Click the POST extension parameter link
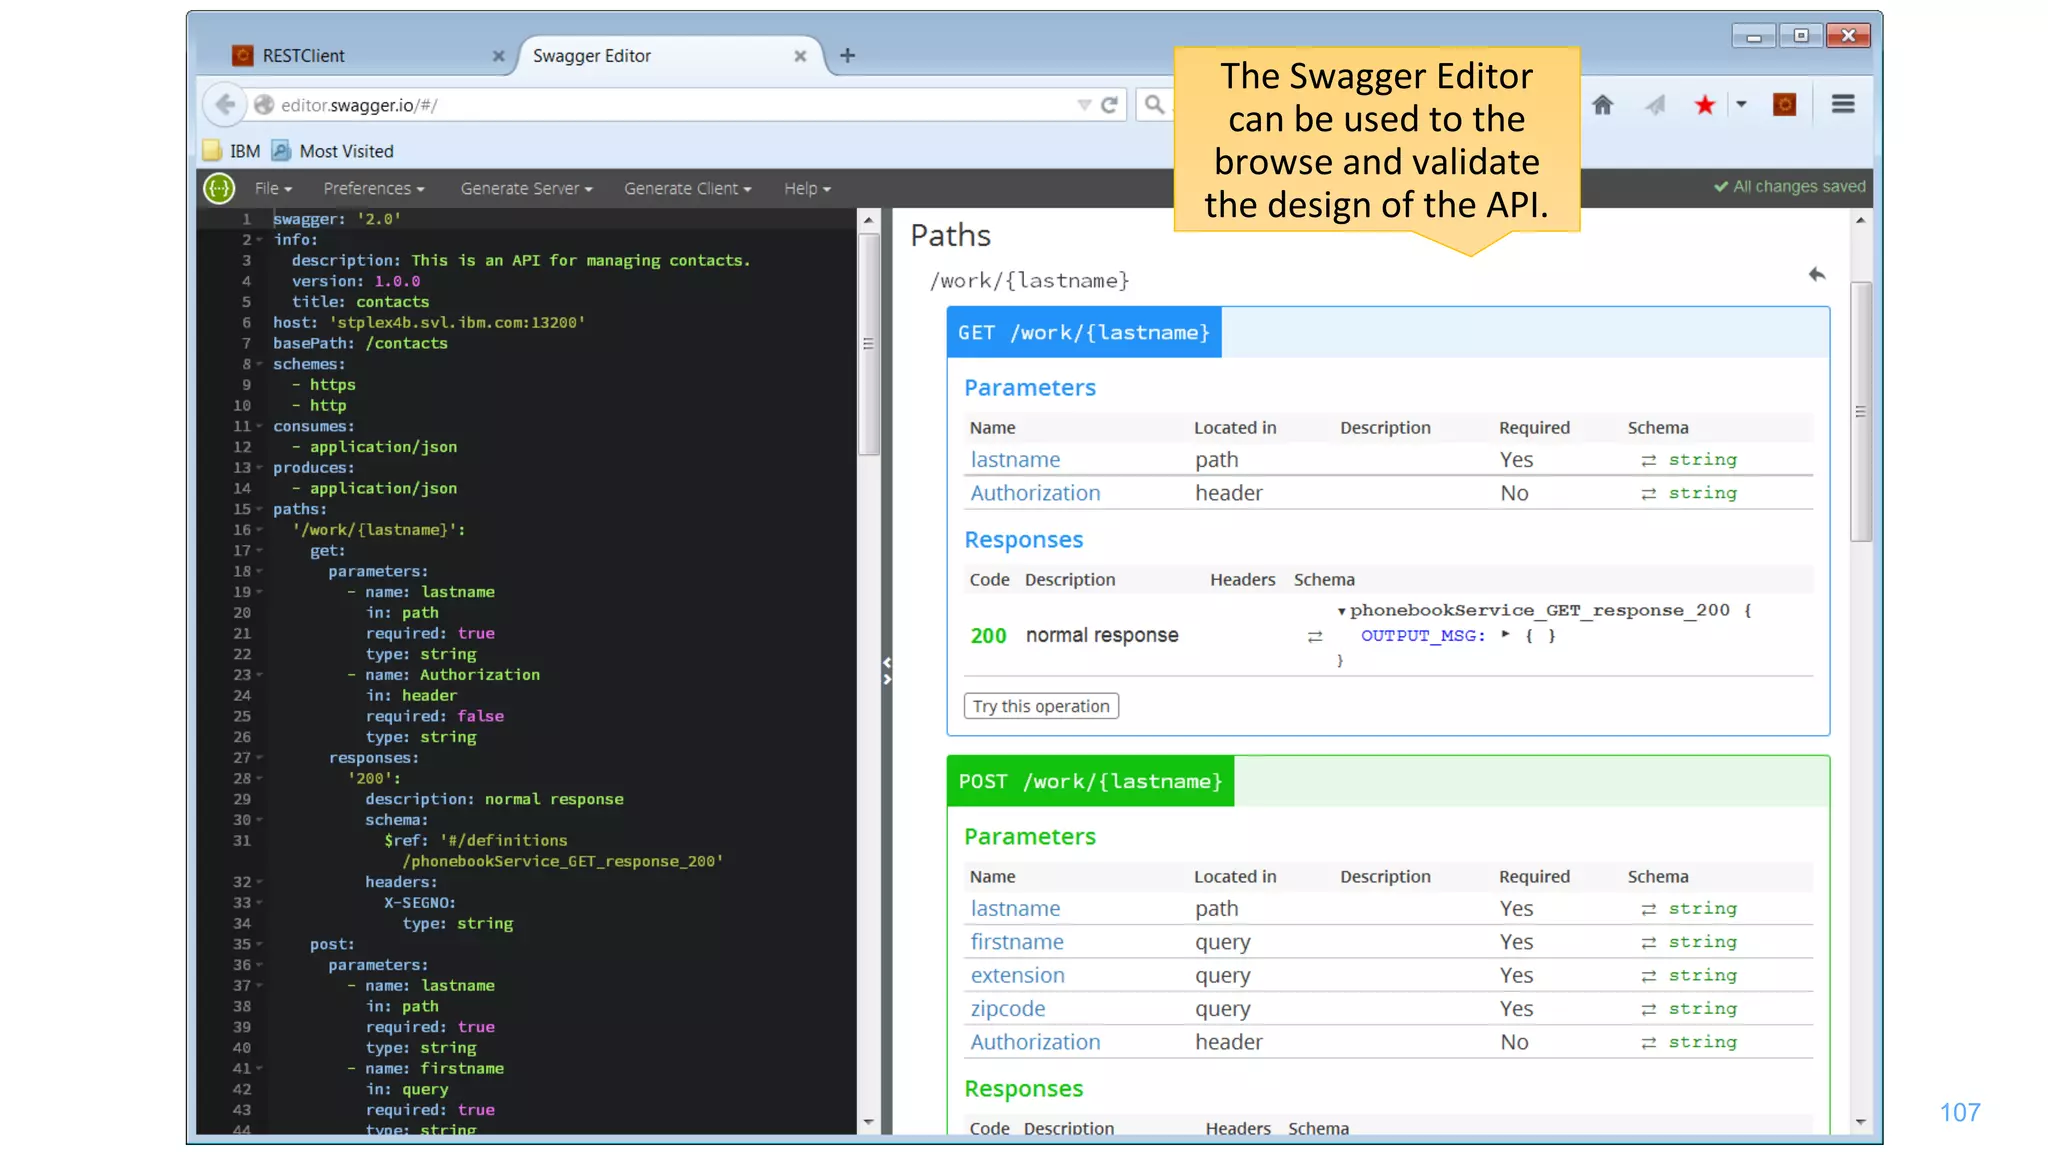 1017,975
